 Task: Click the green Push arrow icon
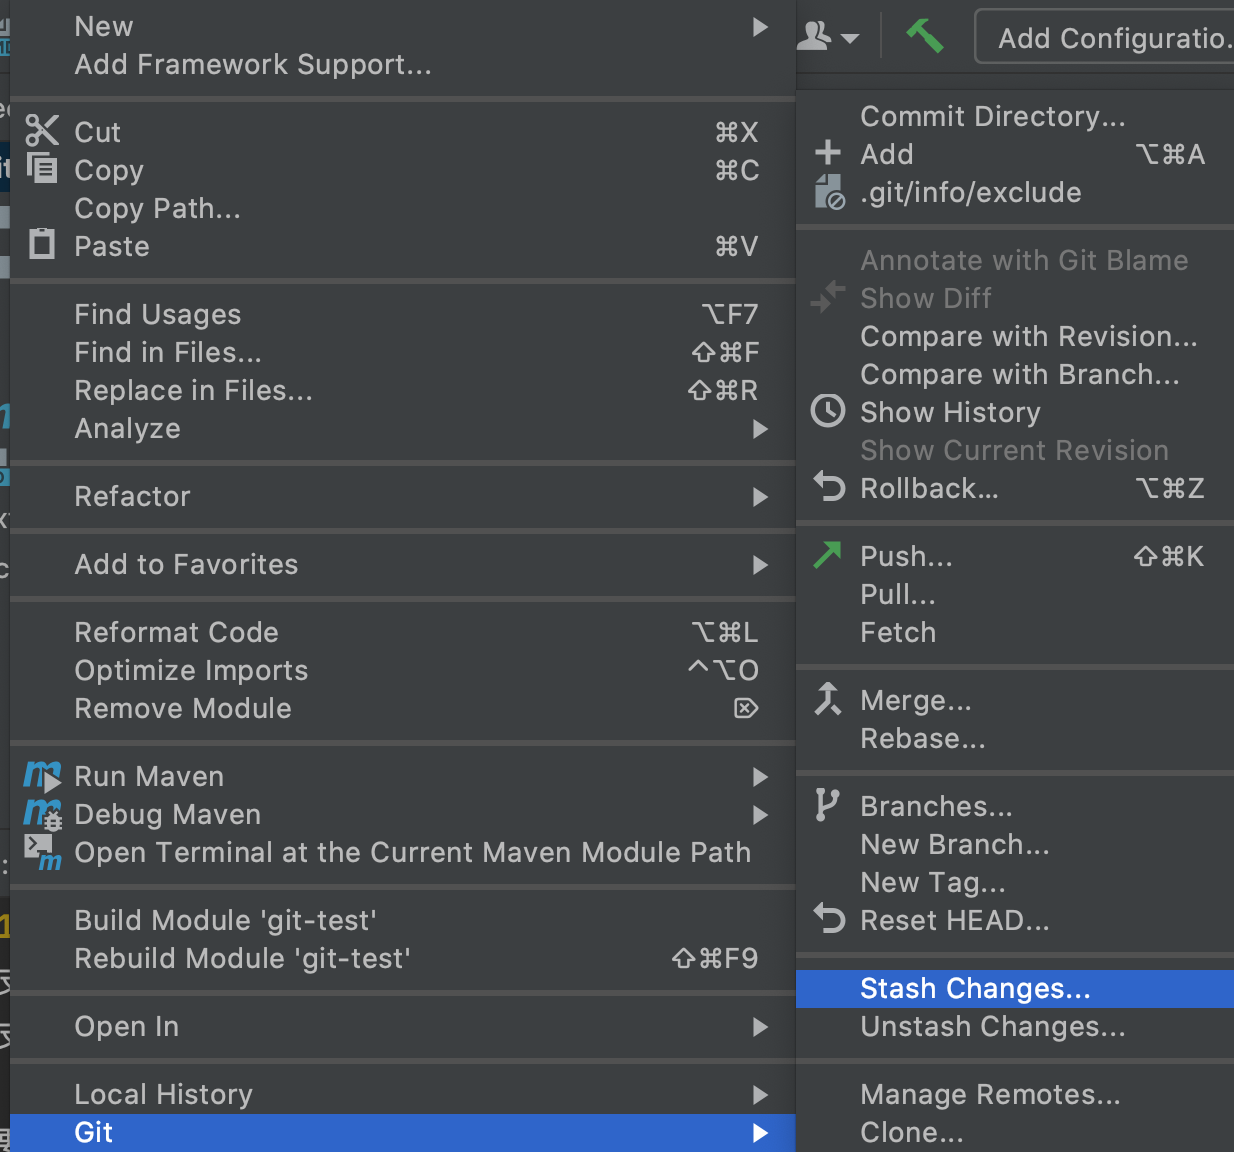point(828,555)
